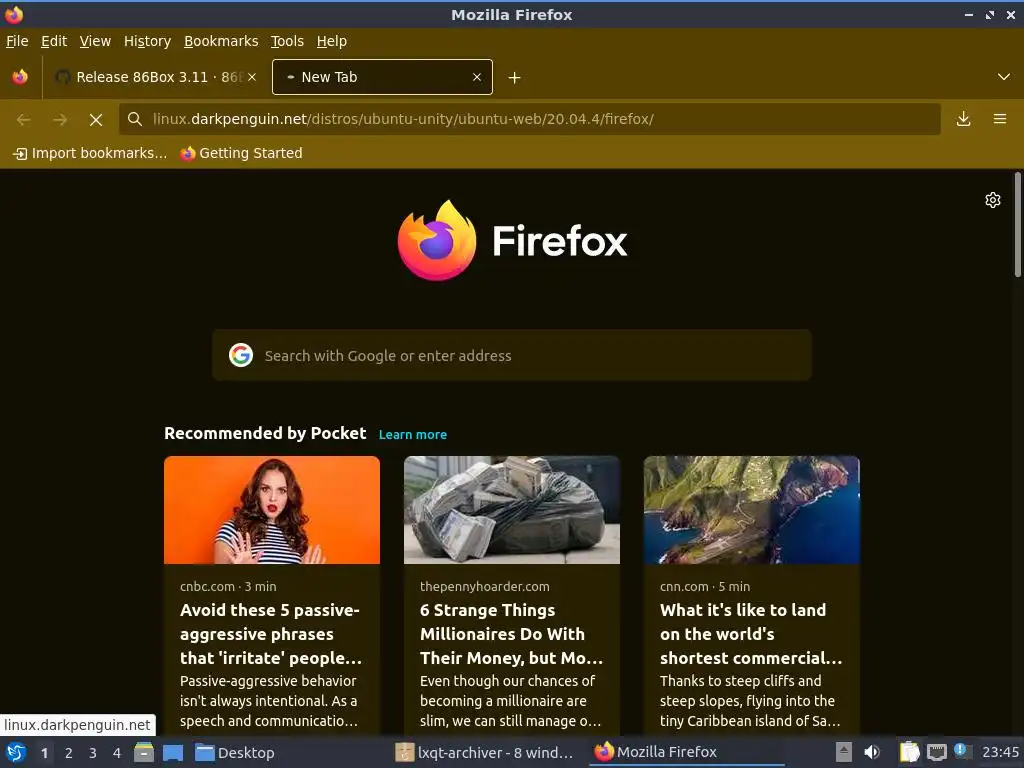Minimize the Firefox window
The image size is (1024, 768).
point(968,14)
